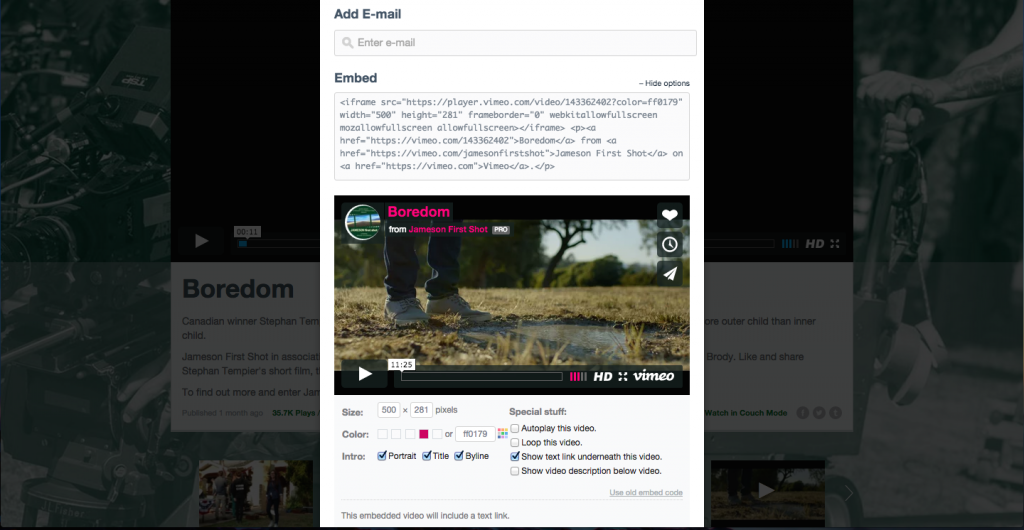The width and height of the screenshot is (1024, 530).
Task: Open the 35.7K Plays stat link
Action: tap(295, 413)
